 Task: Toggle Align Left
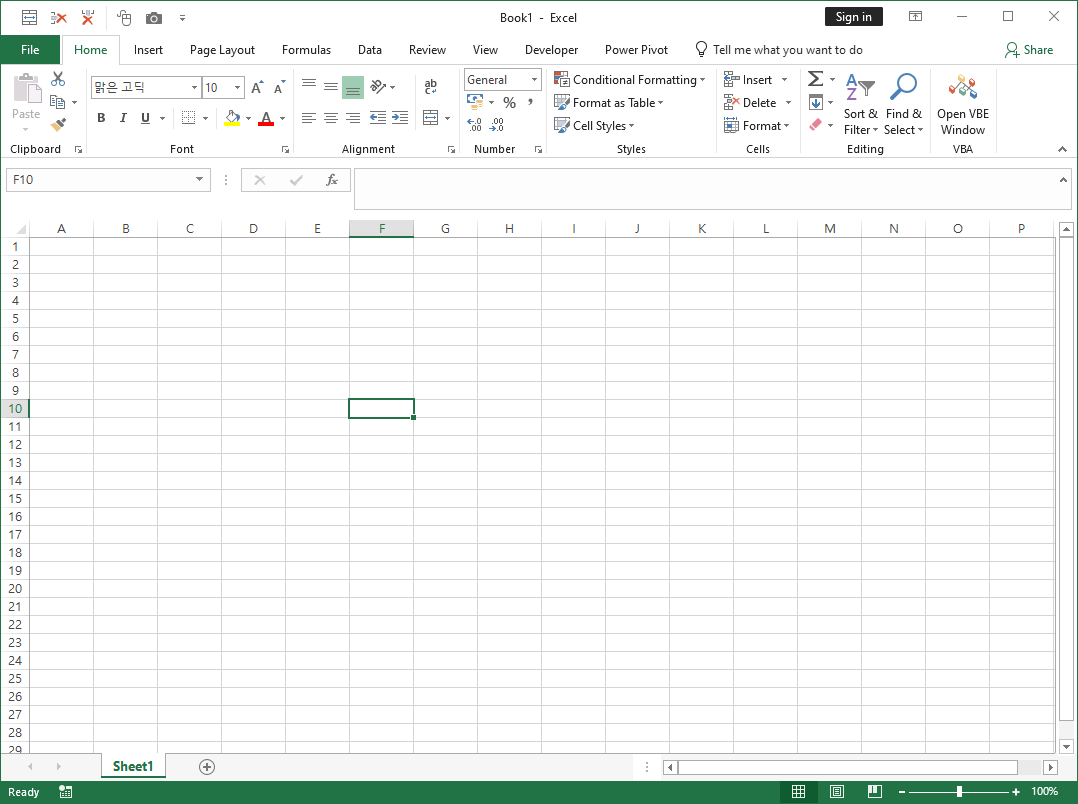coord(309,118)
